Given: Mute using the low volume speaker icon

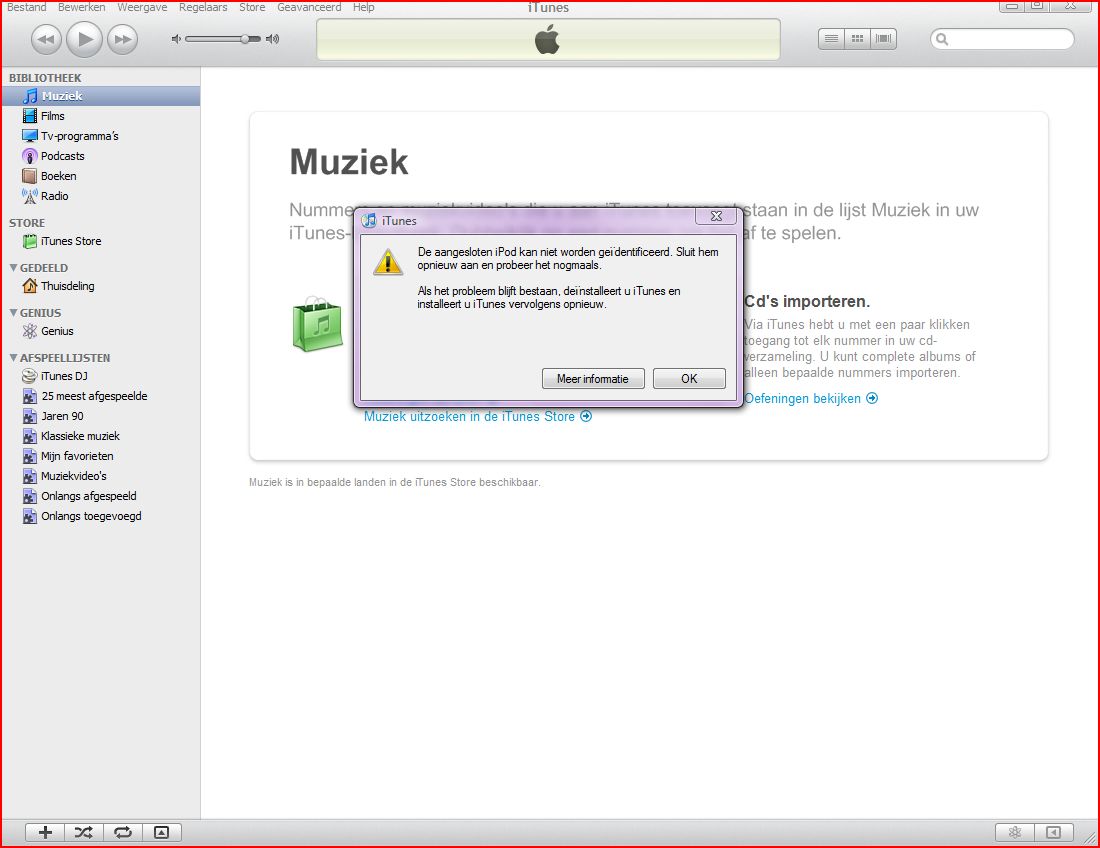Looking at the screenshot, I should pos(176,39).
